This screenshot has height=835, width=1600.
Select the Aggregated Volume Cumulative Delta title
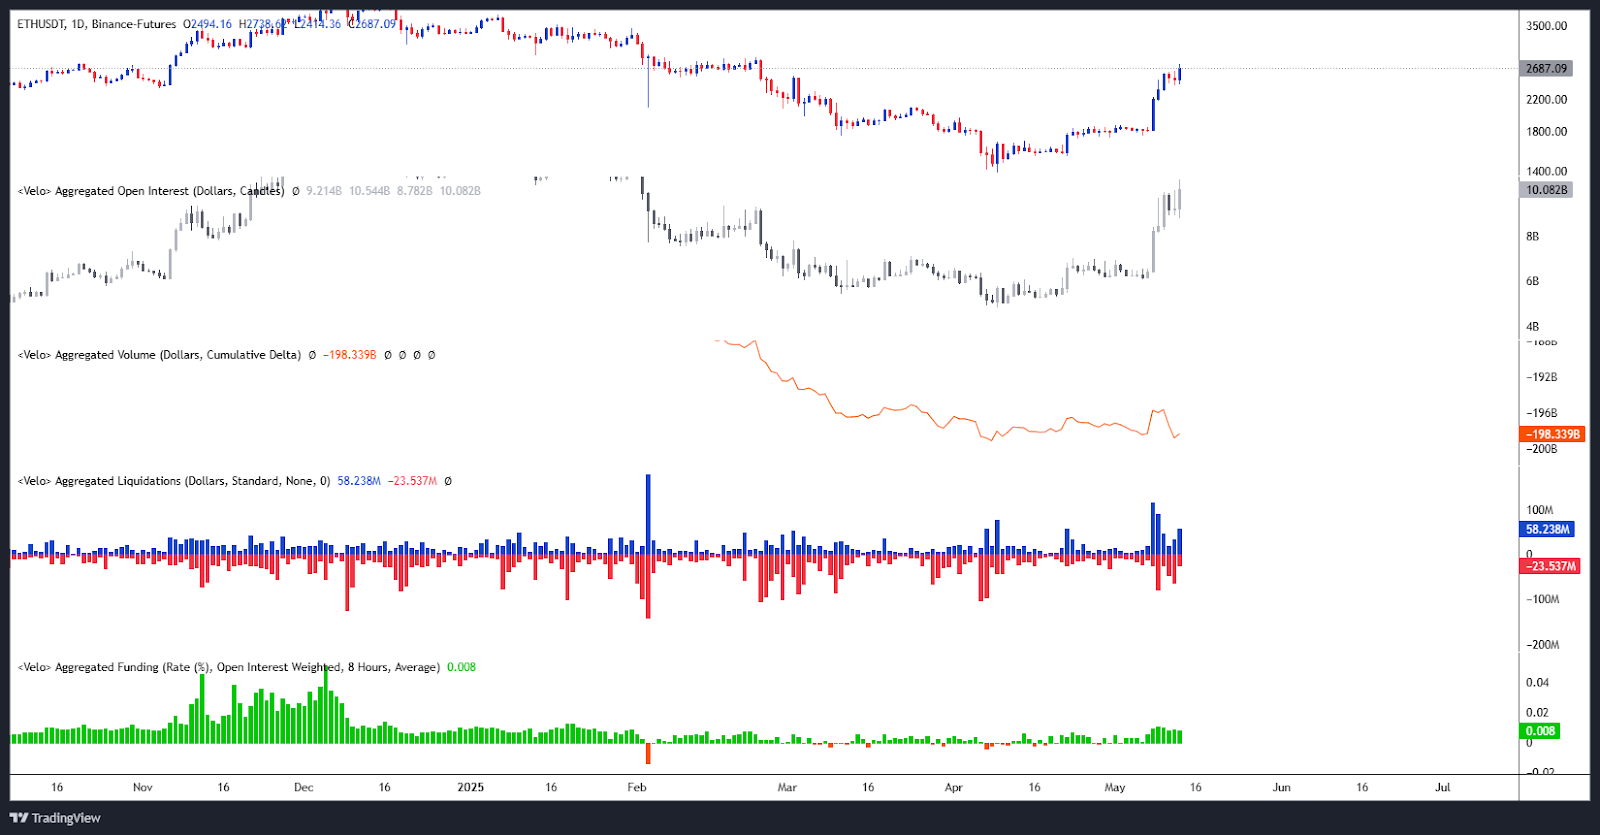click(159, 355)
